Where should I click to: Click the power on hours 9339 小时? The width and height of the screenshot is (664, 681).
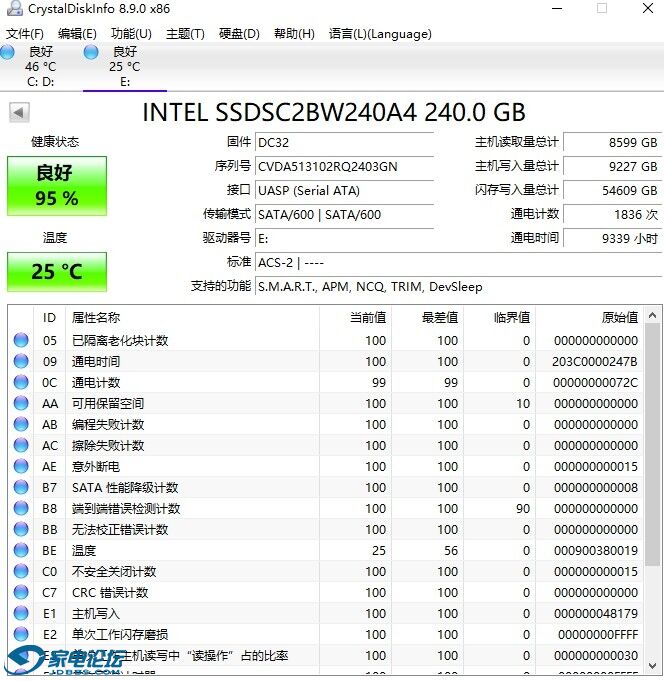pyautogui.click(x=613, y=238)
